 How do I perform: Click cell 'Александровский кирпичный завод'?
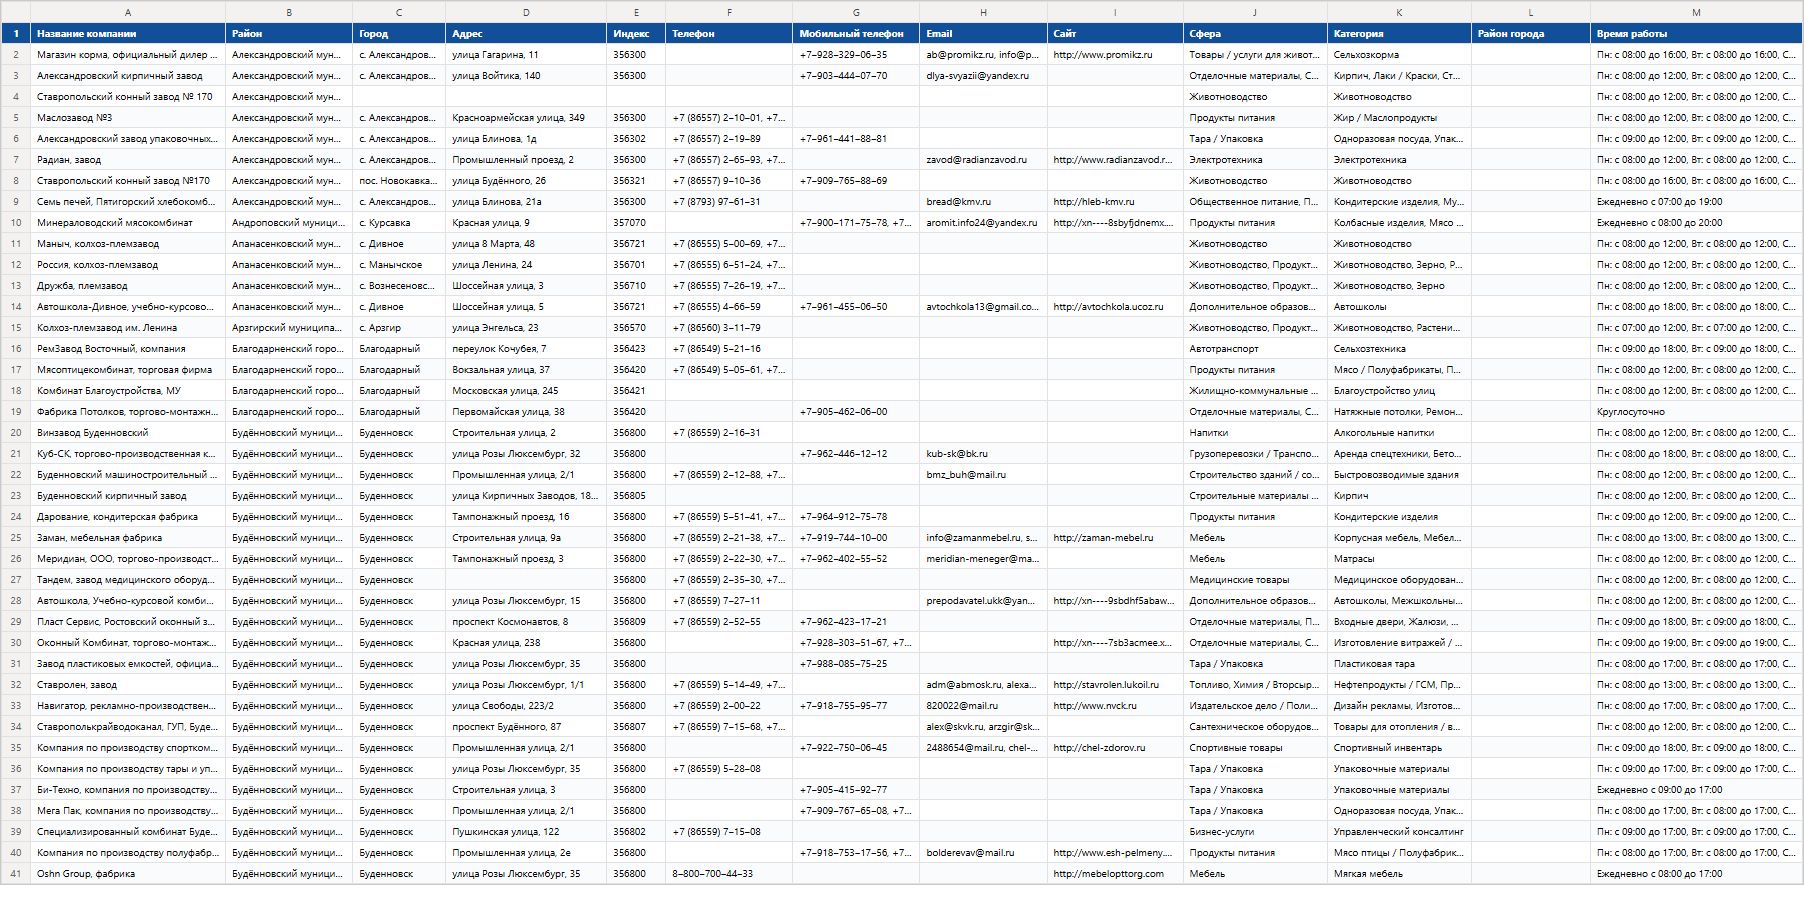click(128, 75)
